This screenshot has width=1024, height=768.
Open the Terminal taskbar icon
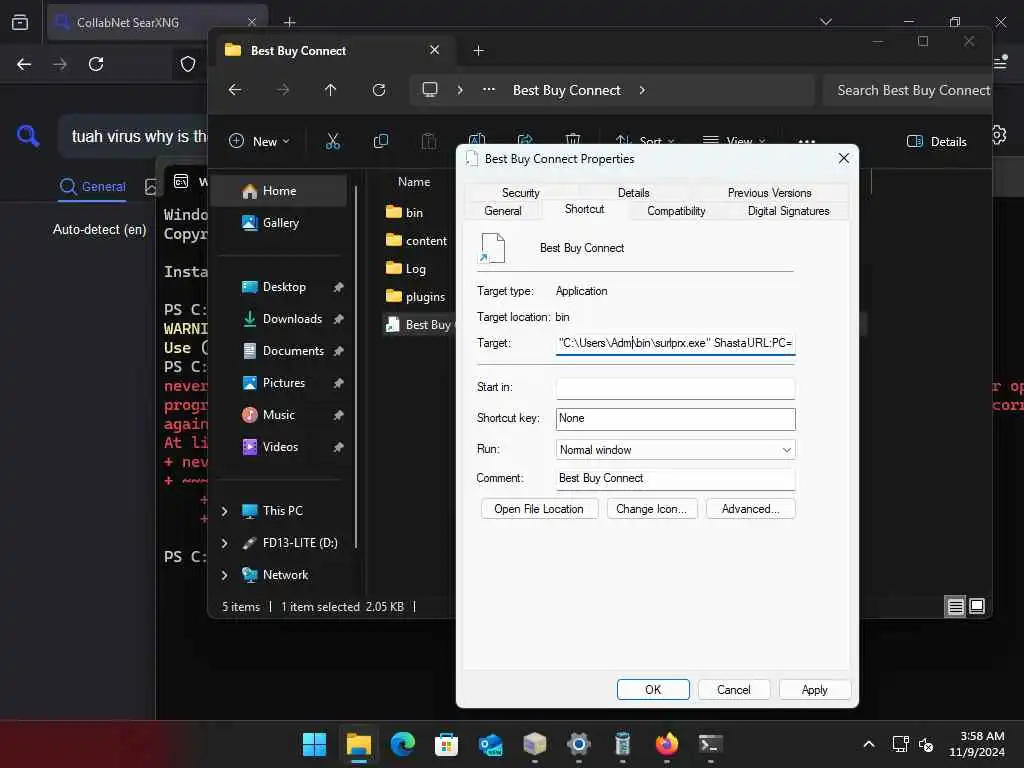[x=711, y=744]
